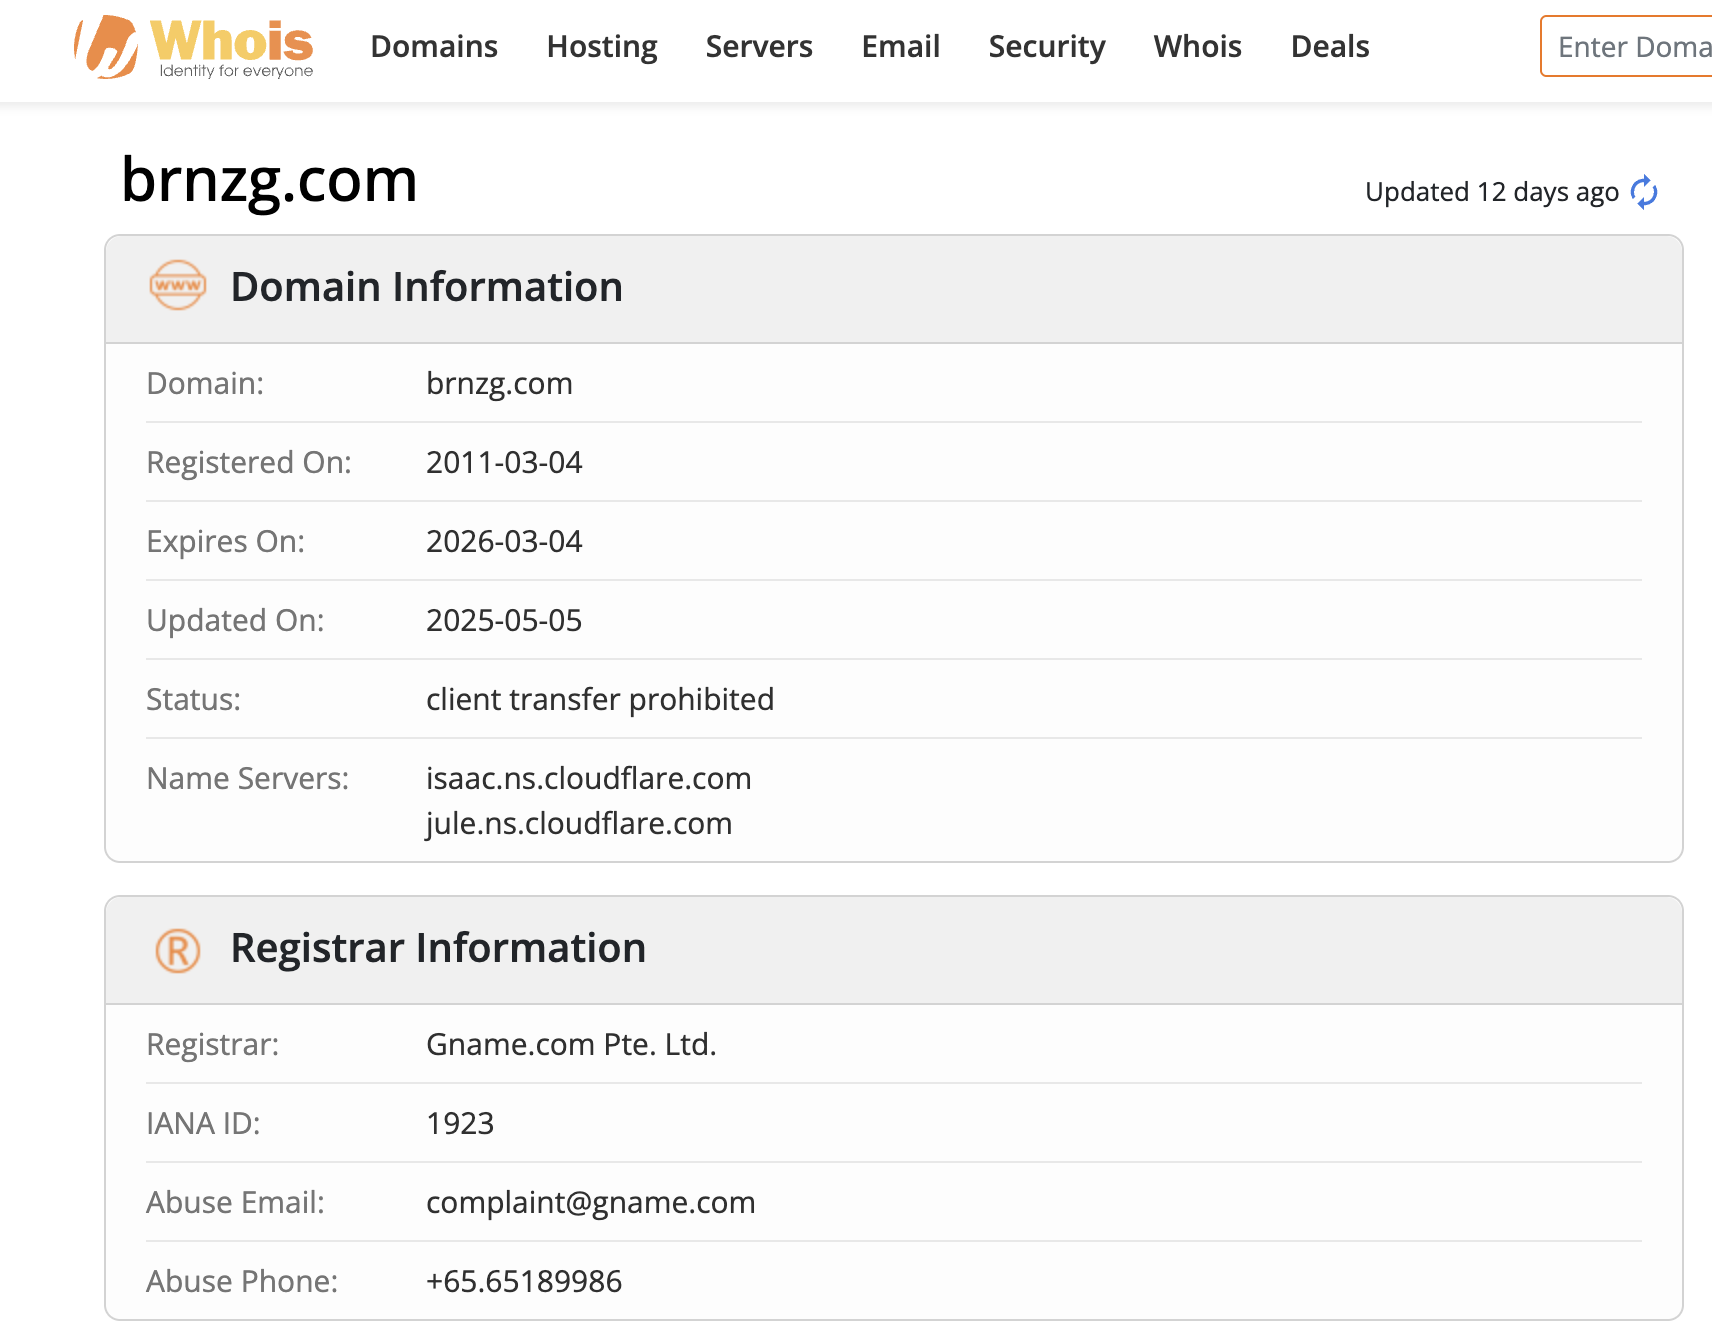Click the blue refresh icon beside Updated text

click(1644, 192)
